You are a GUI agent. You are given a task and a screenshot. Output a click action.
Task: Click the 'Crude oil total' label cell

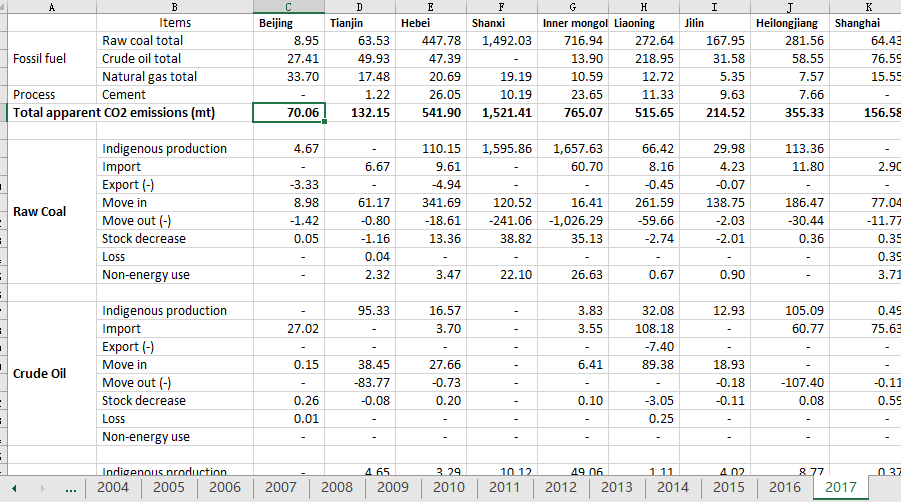coord(175,59)
